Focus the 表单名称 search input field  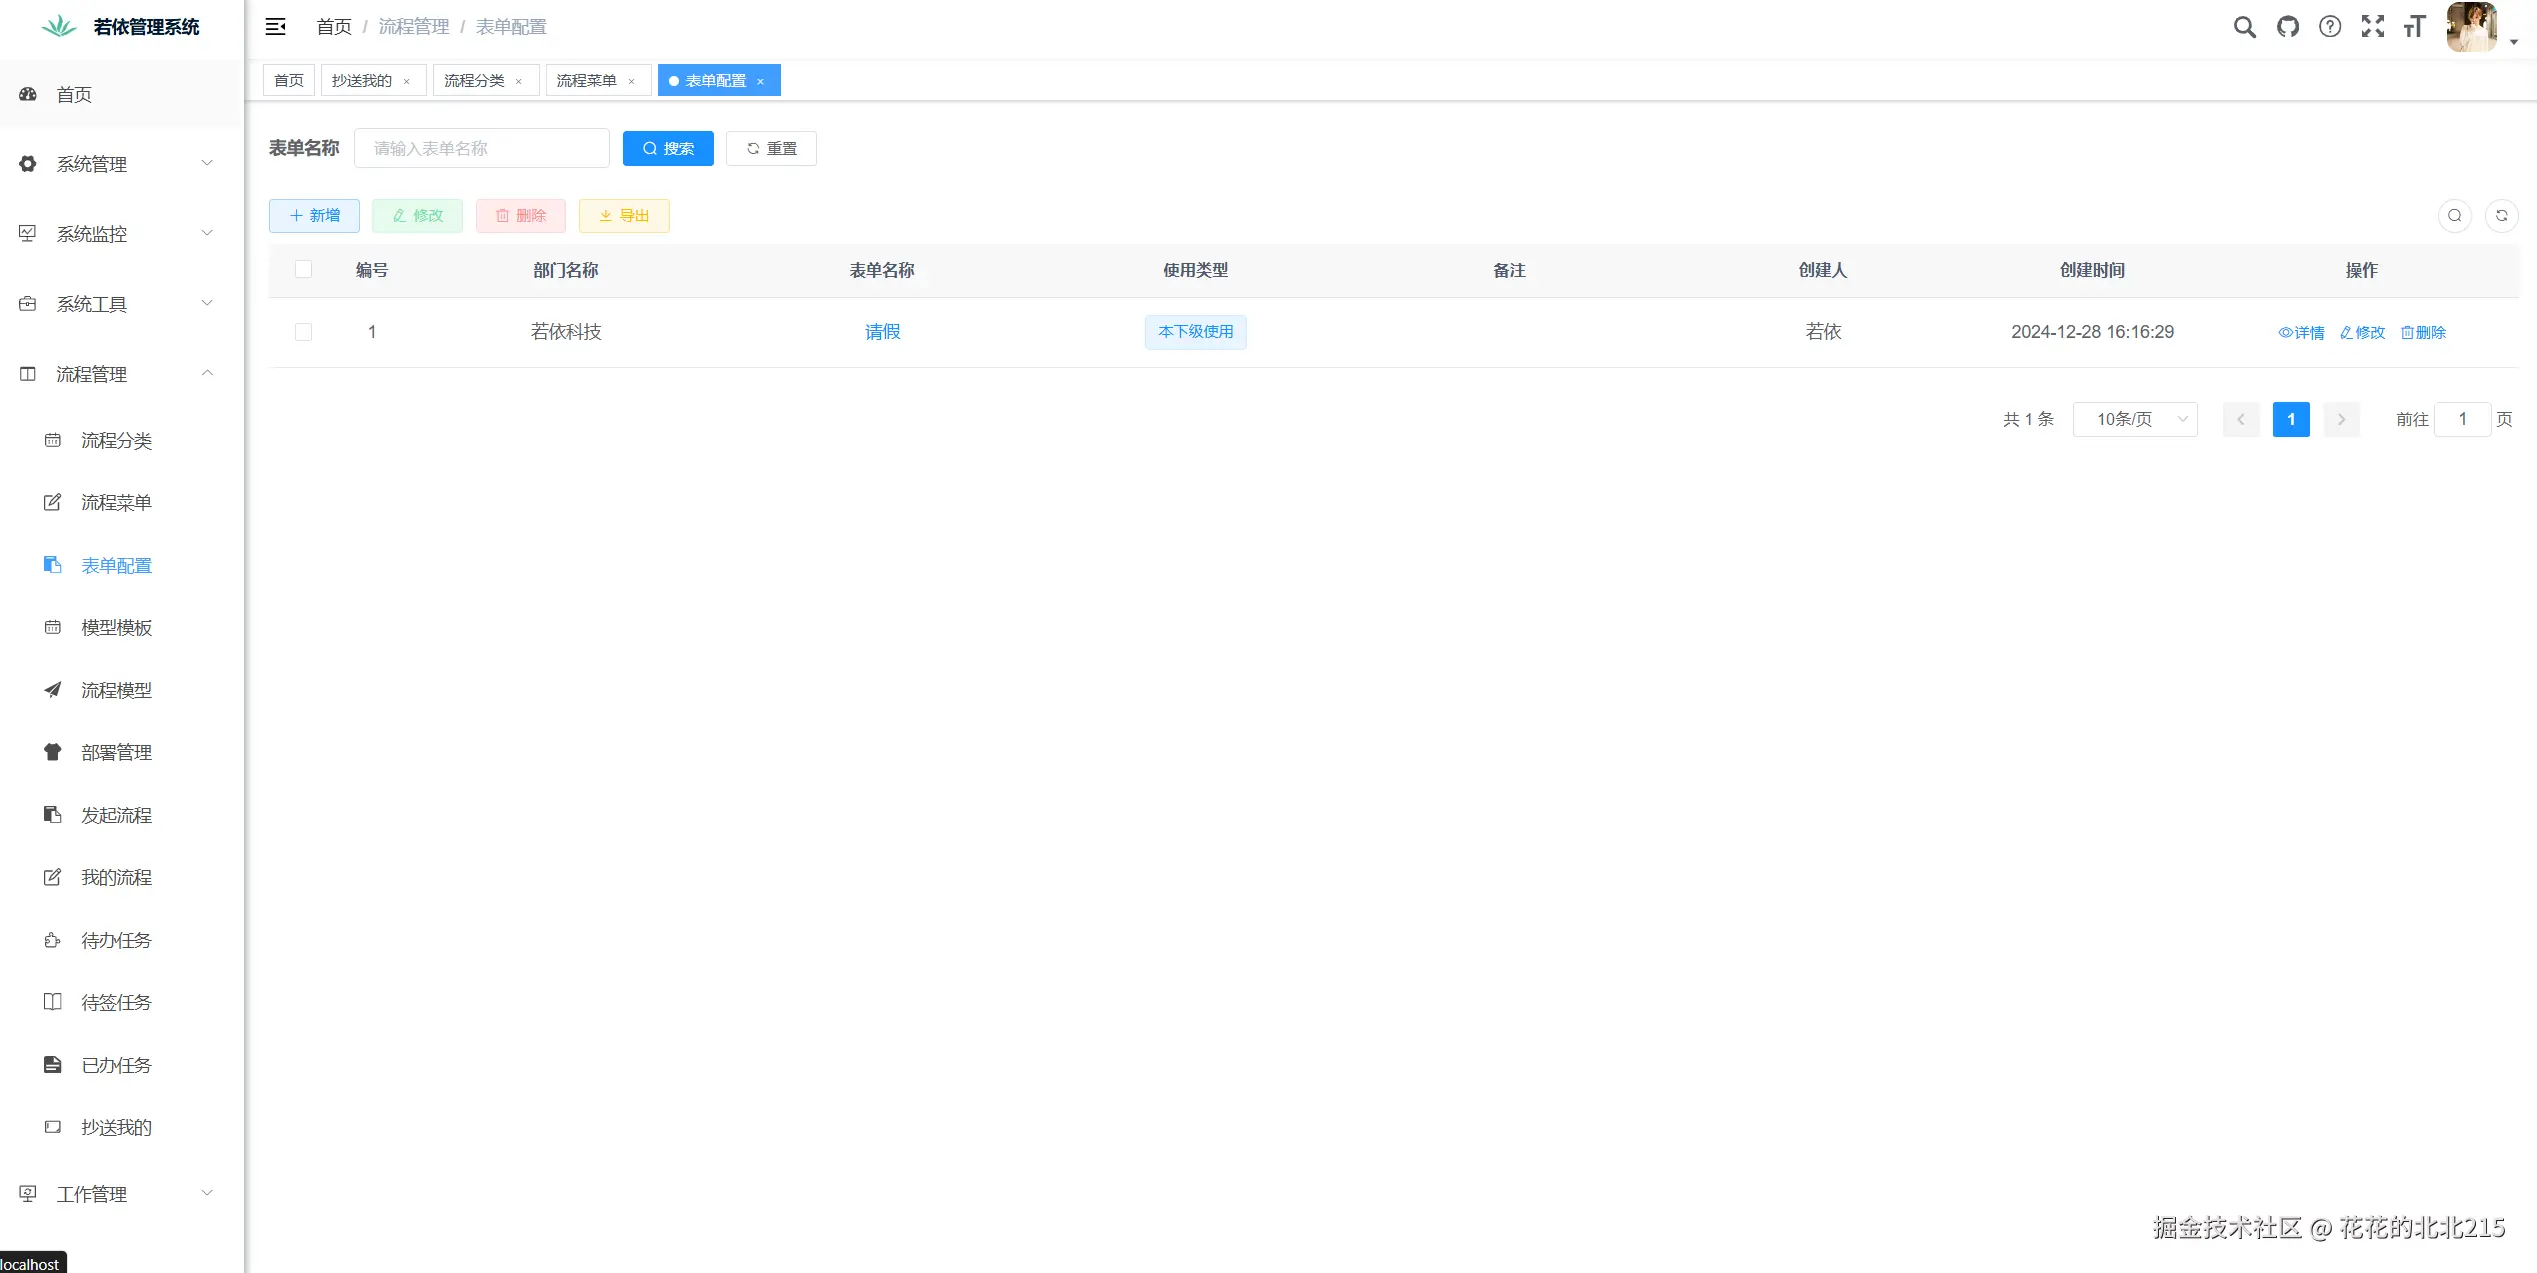(x=481, y=148)
